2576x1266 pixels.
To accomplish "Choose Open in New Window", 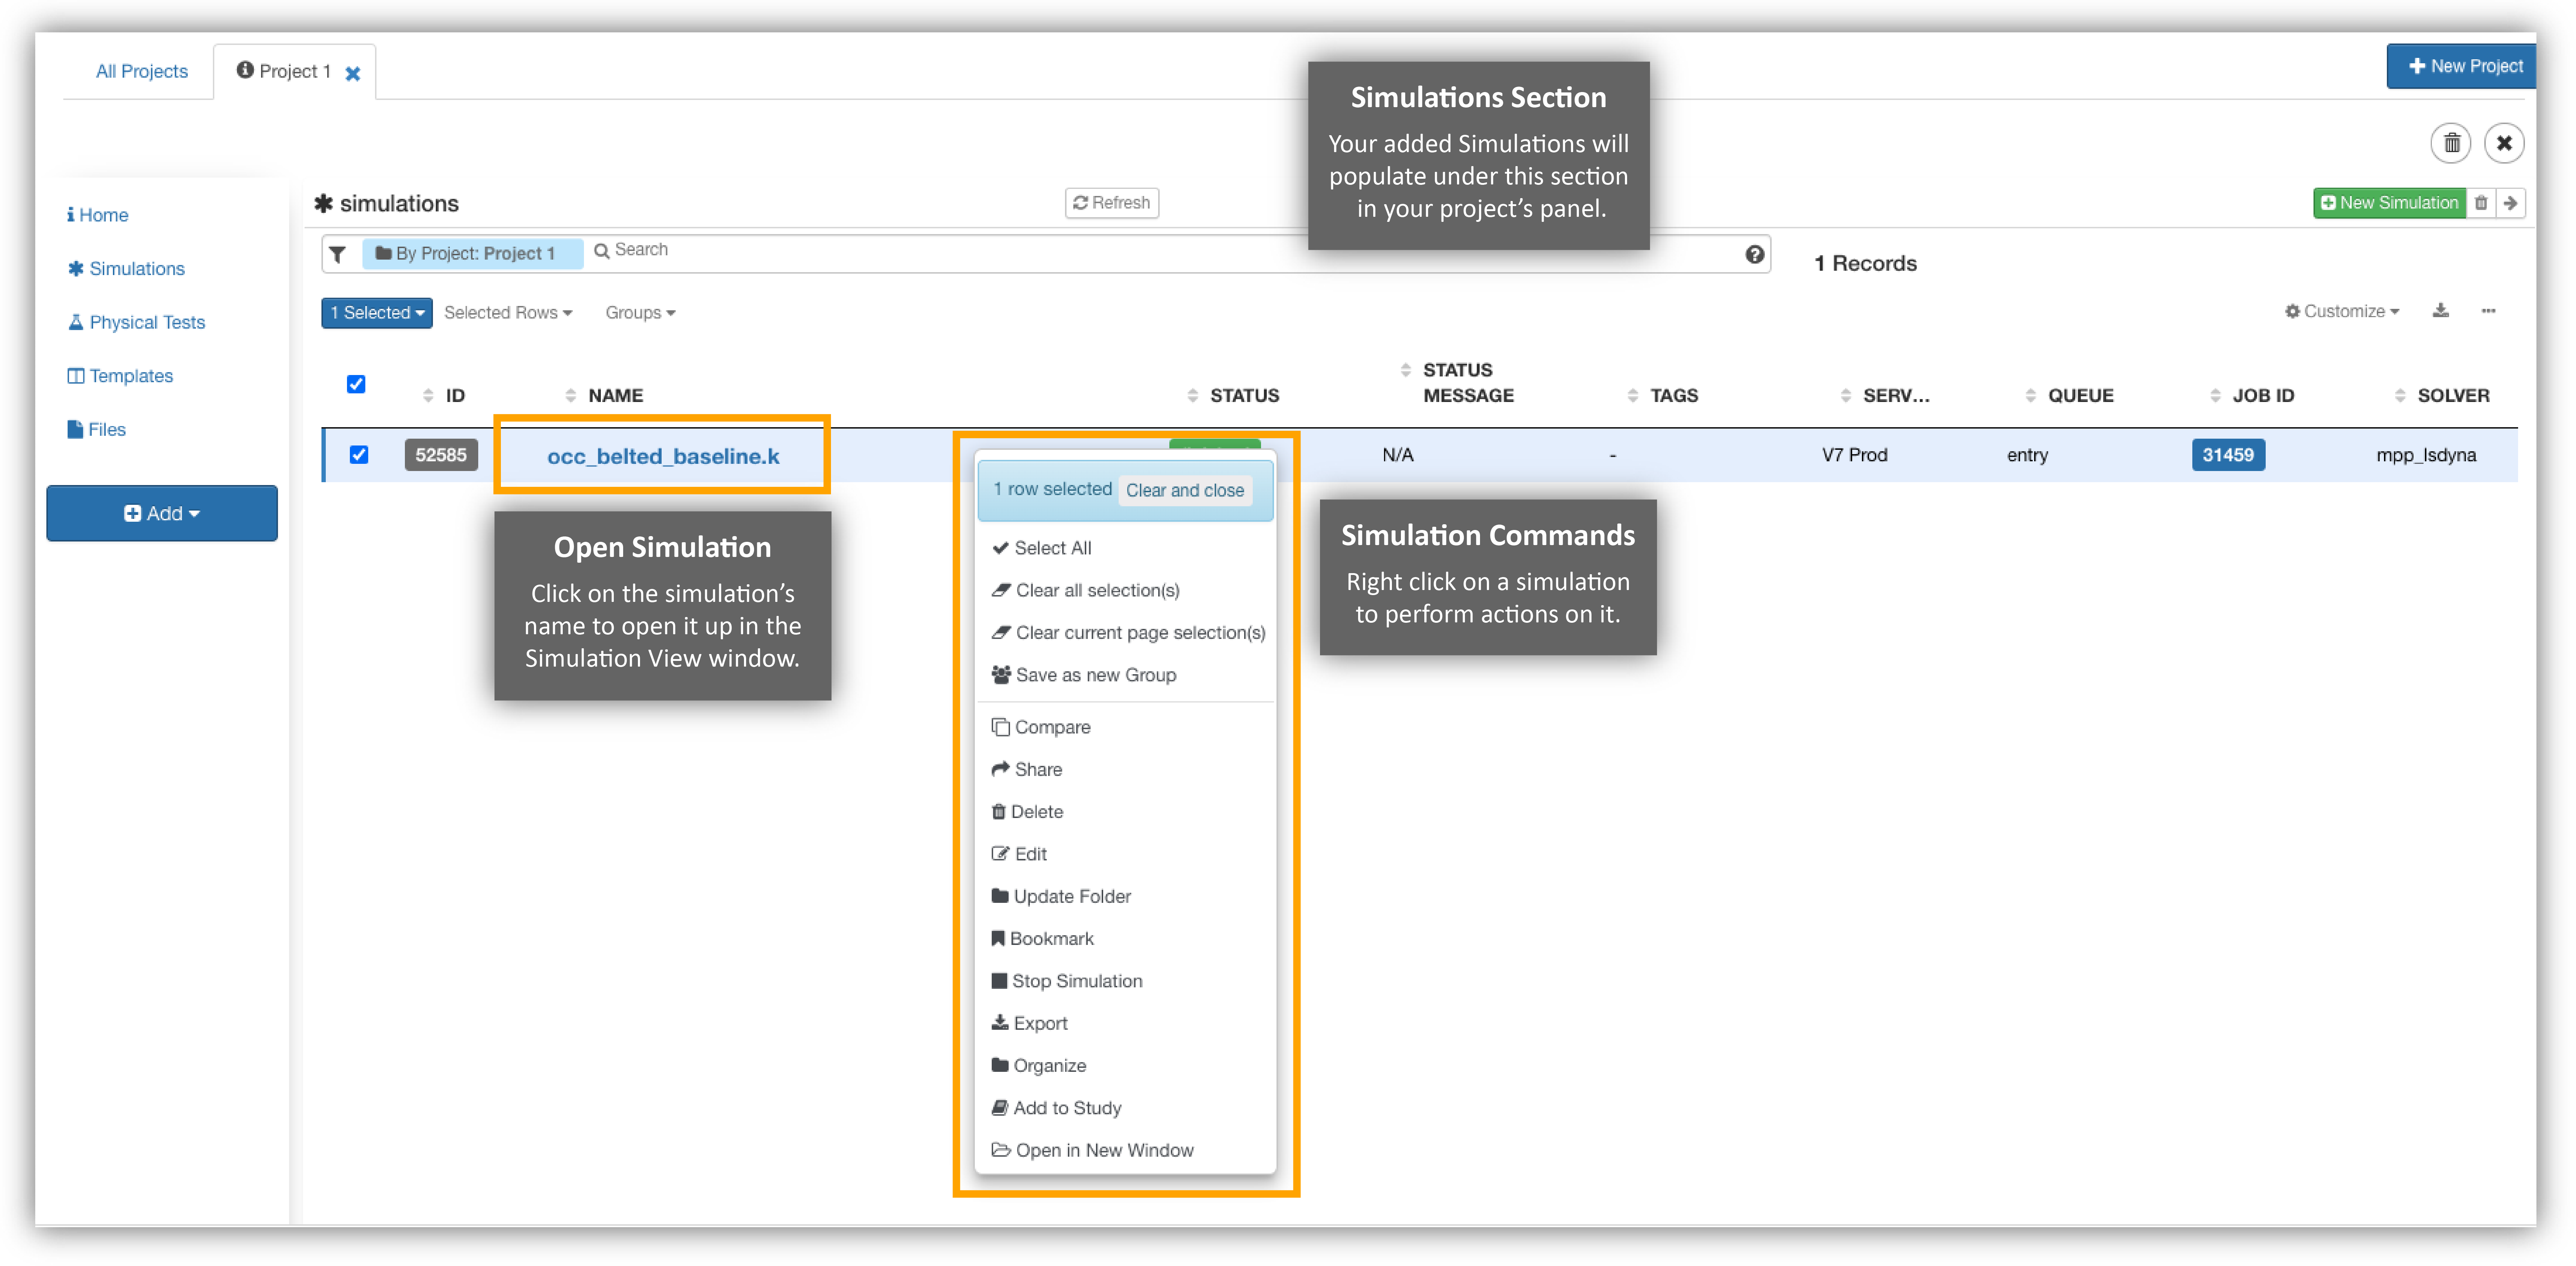I will [1092, 1151].
